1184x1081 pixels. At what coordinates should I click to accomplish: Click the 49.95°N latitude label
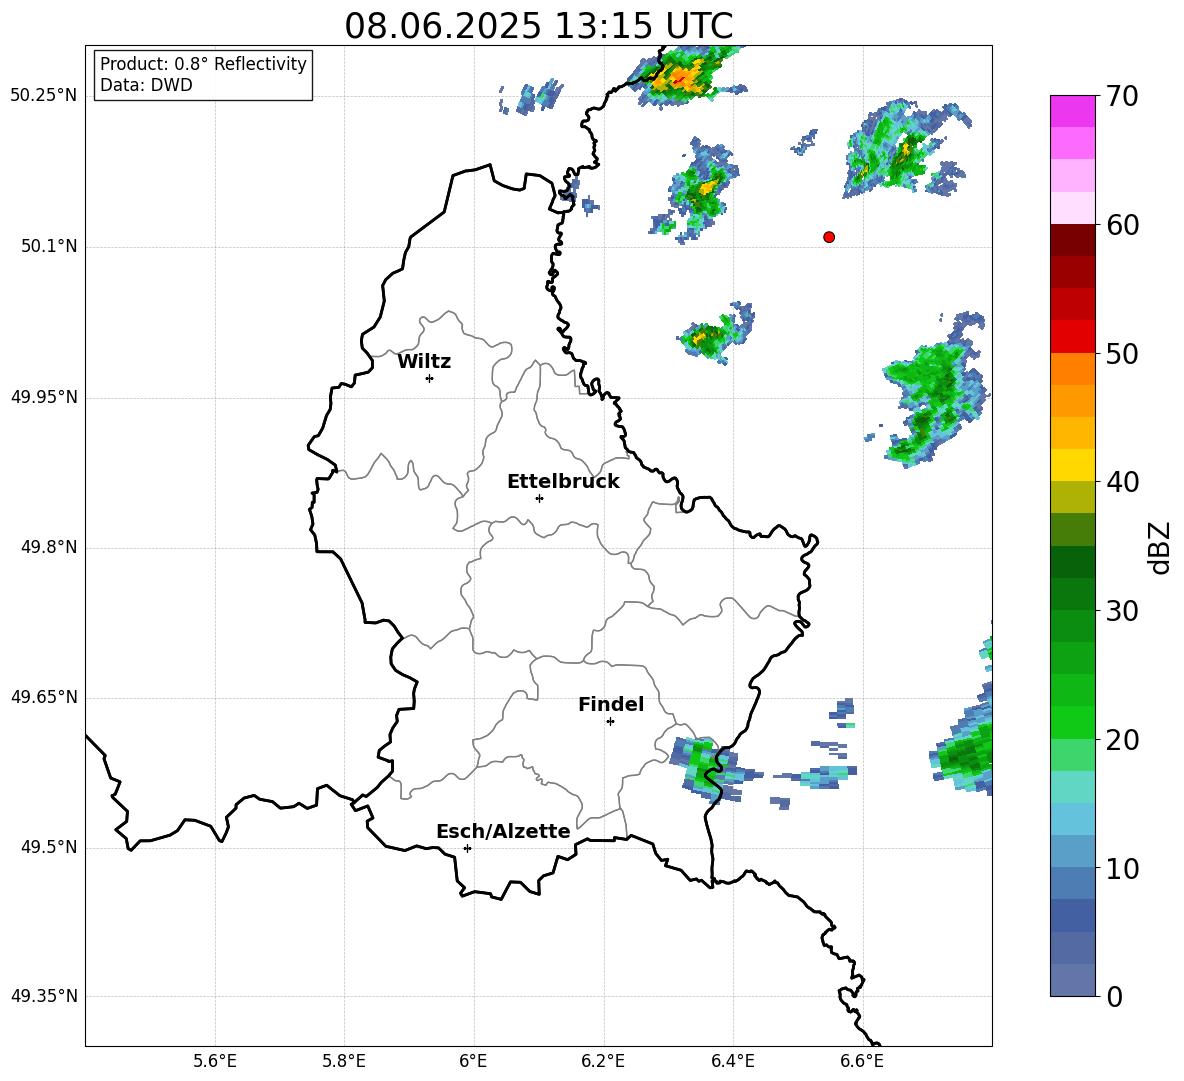44,397
